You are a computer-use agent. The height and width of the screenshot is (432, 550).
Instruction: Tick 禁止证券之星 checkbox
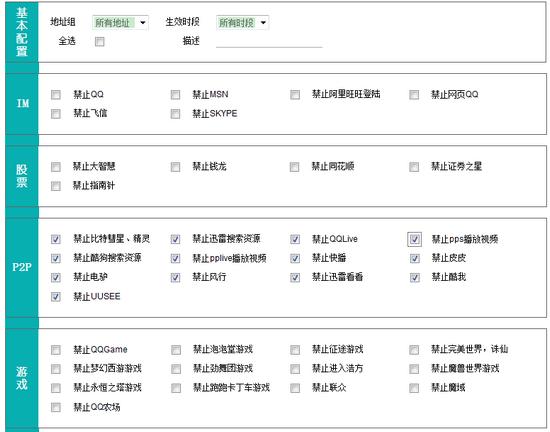pyautogui.click(x=414, y=167)
